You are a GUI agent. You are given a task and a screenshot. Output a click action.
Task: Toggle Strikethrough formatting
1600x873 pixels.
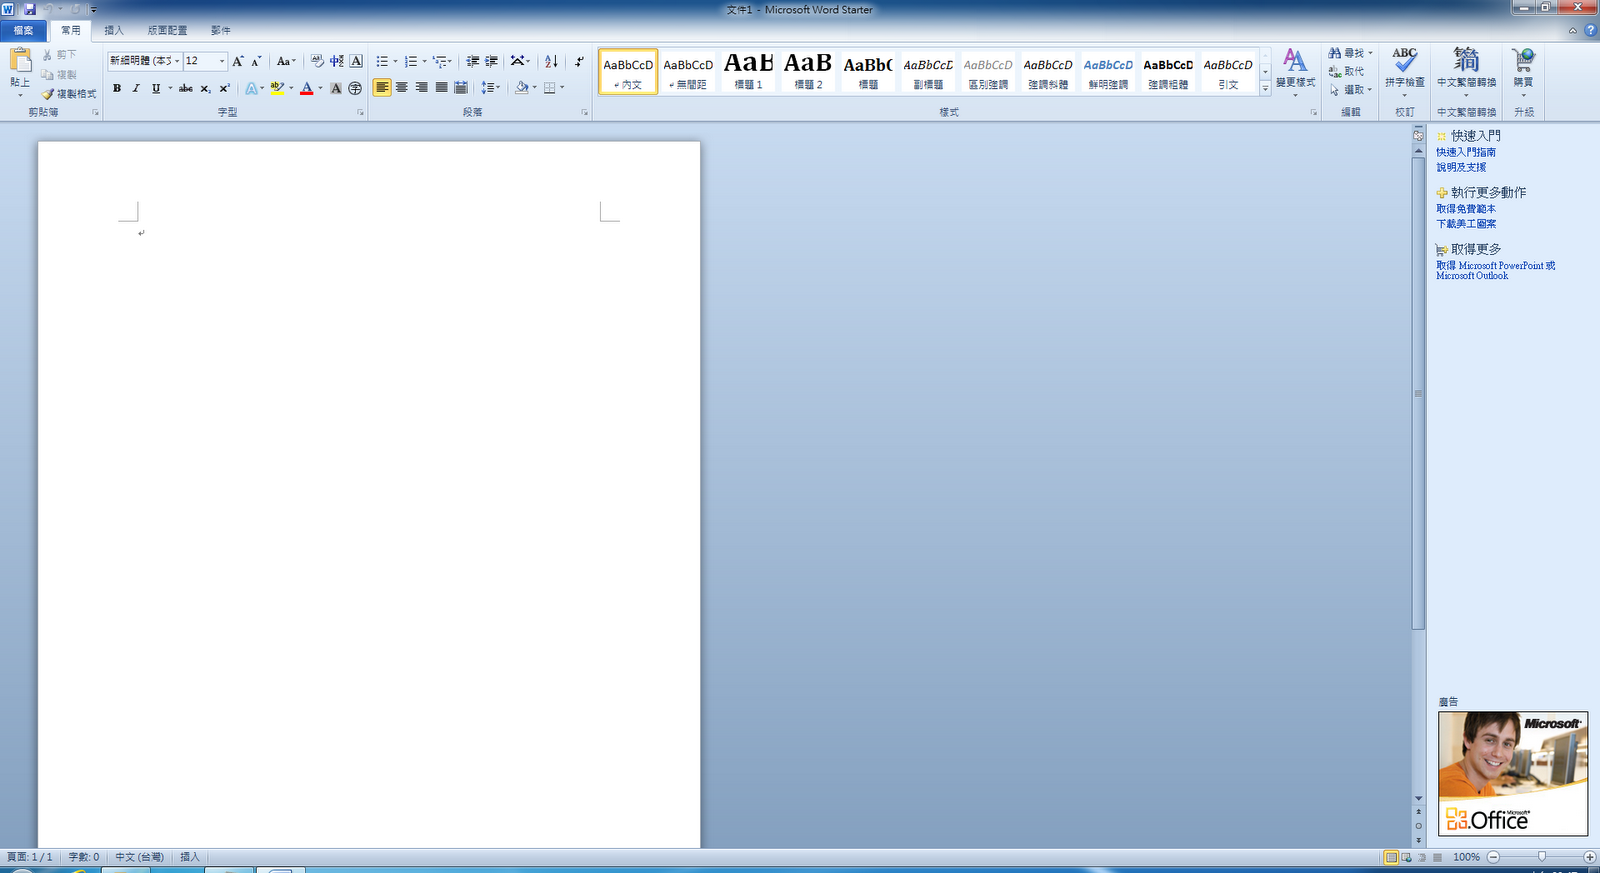point(186,88)
